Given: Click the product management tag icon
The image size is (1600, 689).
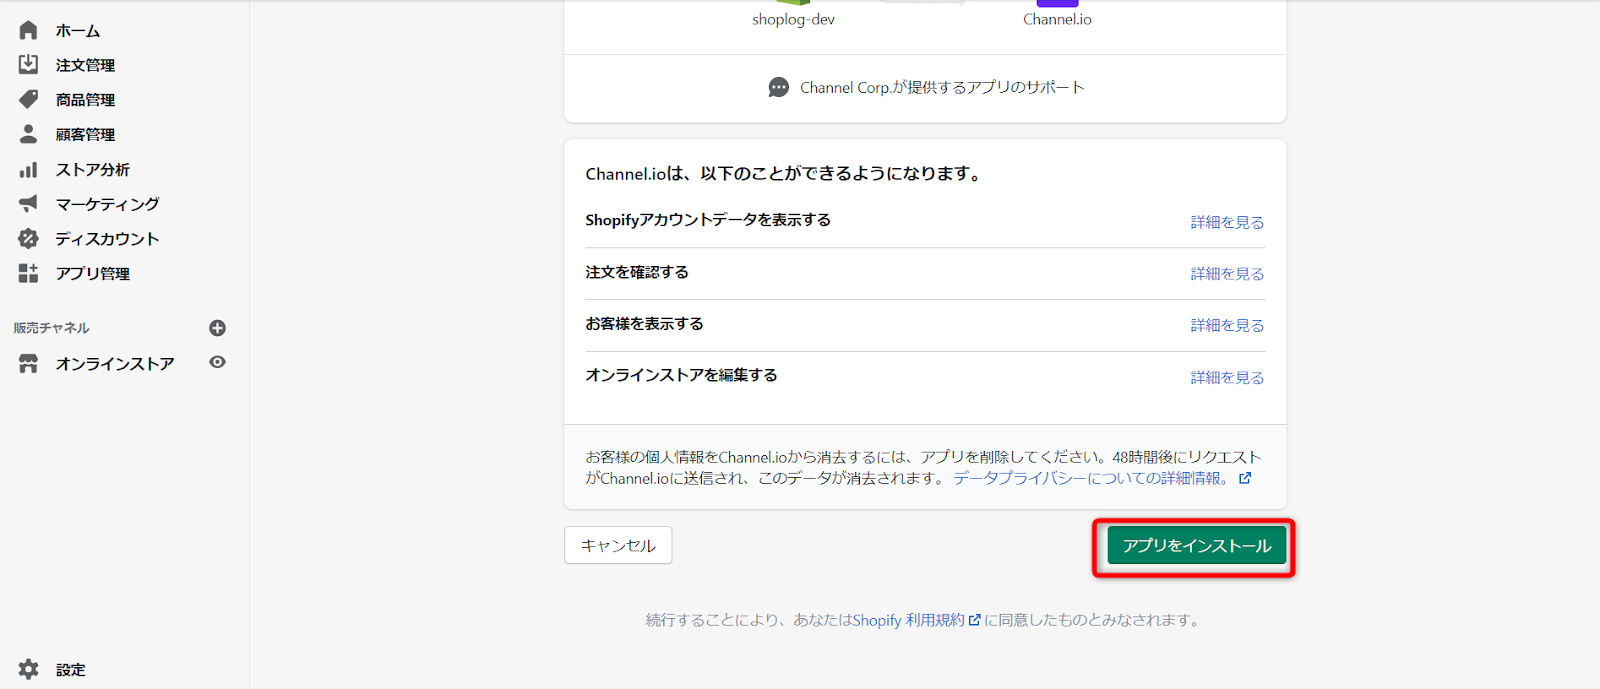Looking at the screenshot, I should [x=28, y=99].
